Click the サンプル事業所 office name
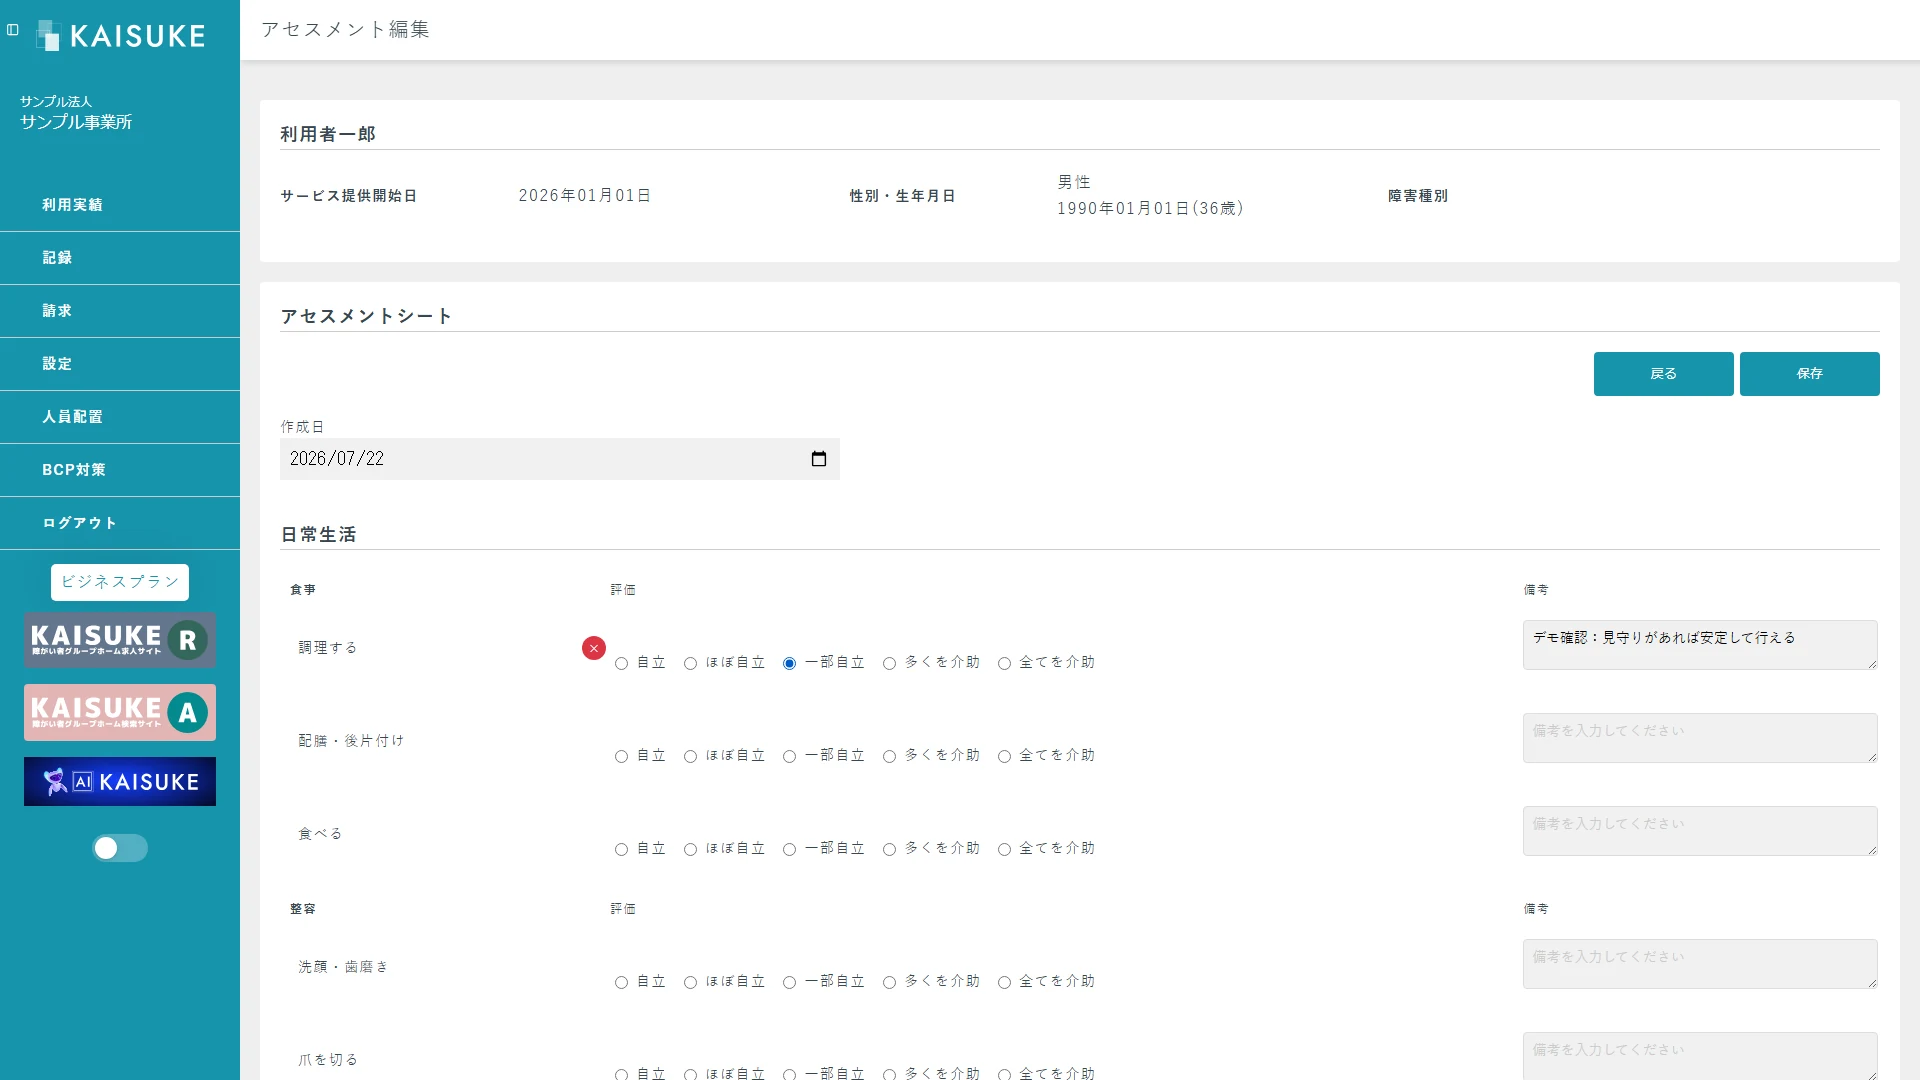Viewport: 1920px width, 1080px height. [76, 122]
